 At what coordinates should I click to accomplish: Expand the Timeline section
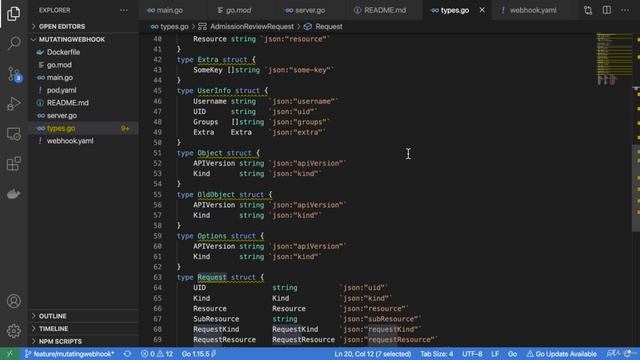(83, 329)
